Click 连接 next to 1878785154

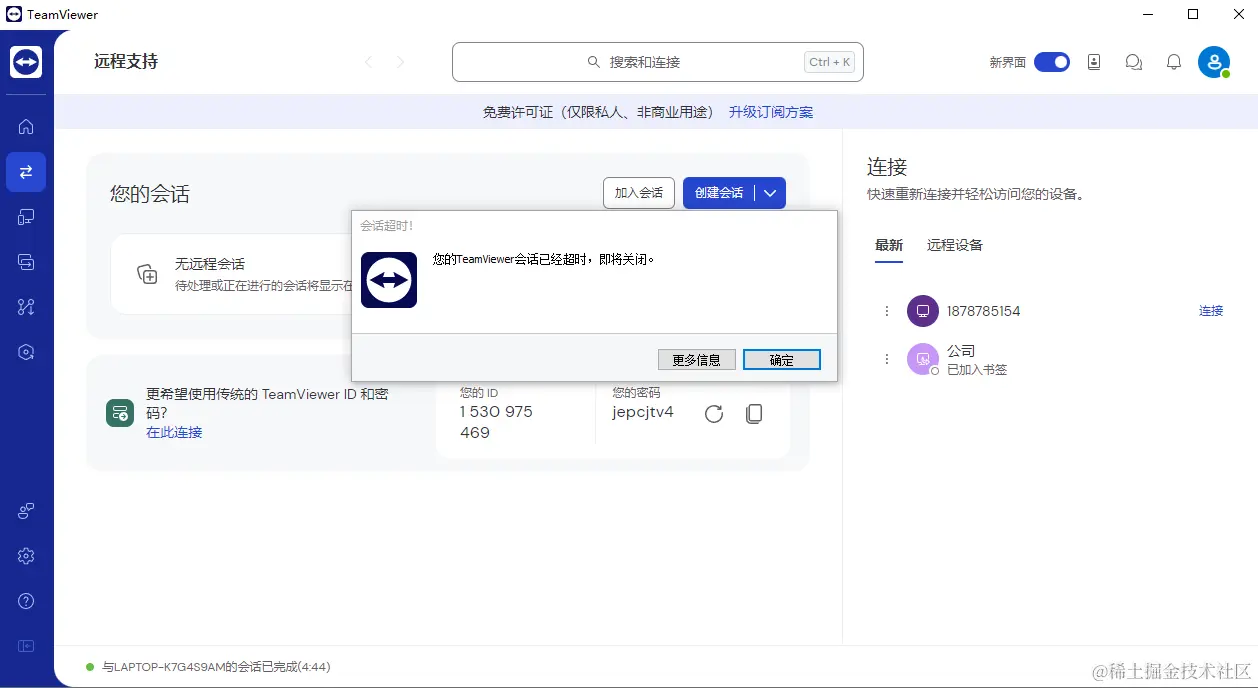coord(1211,311)
